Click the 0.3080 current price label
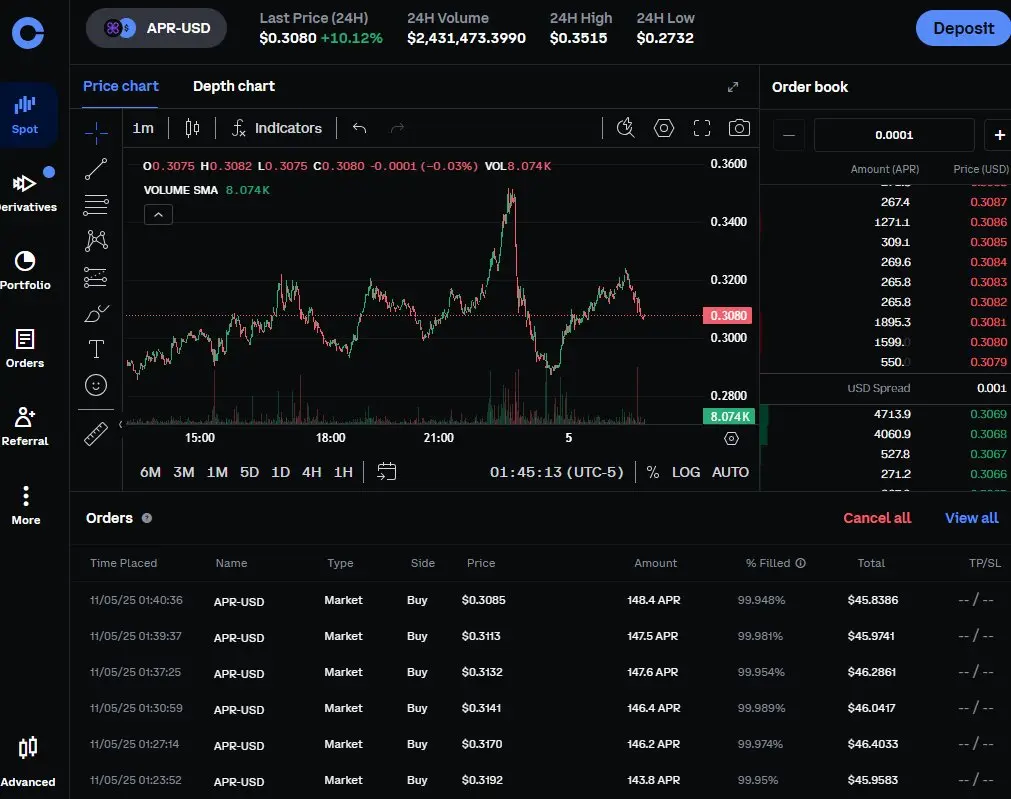Viewport: 1011px width, 799px height. click(x=728, y=315)
